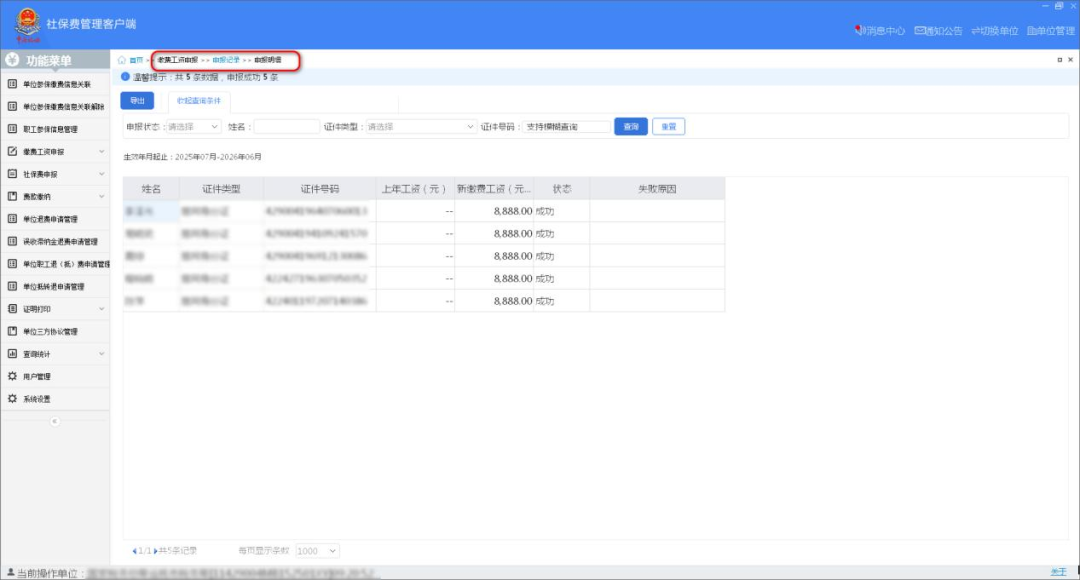Click the 申报记录 breadcrumb link
The height and width of the screenshot is (580, 1080).
pyautogui.click(x=226, y=61)
